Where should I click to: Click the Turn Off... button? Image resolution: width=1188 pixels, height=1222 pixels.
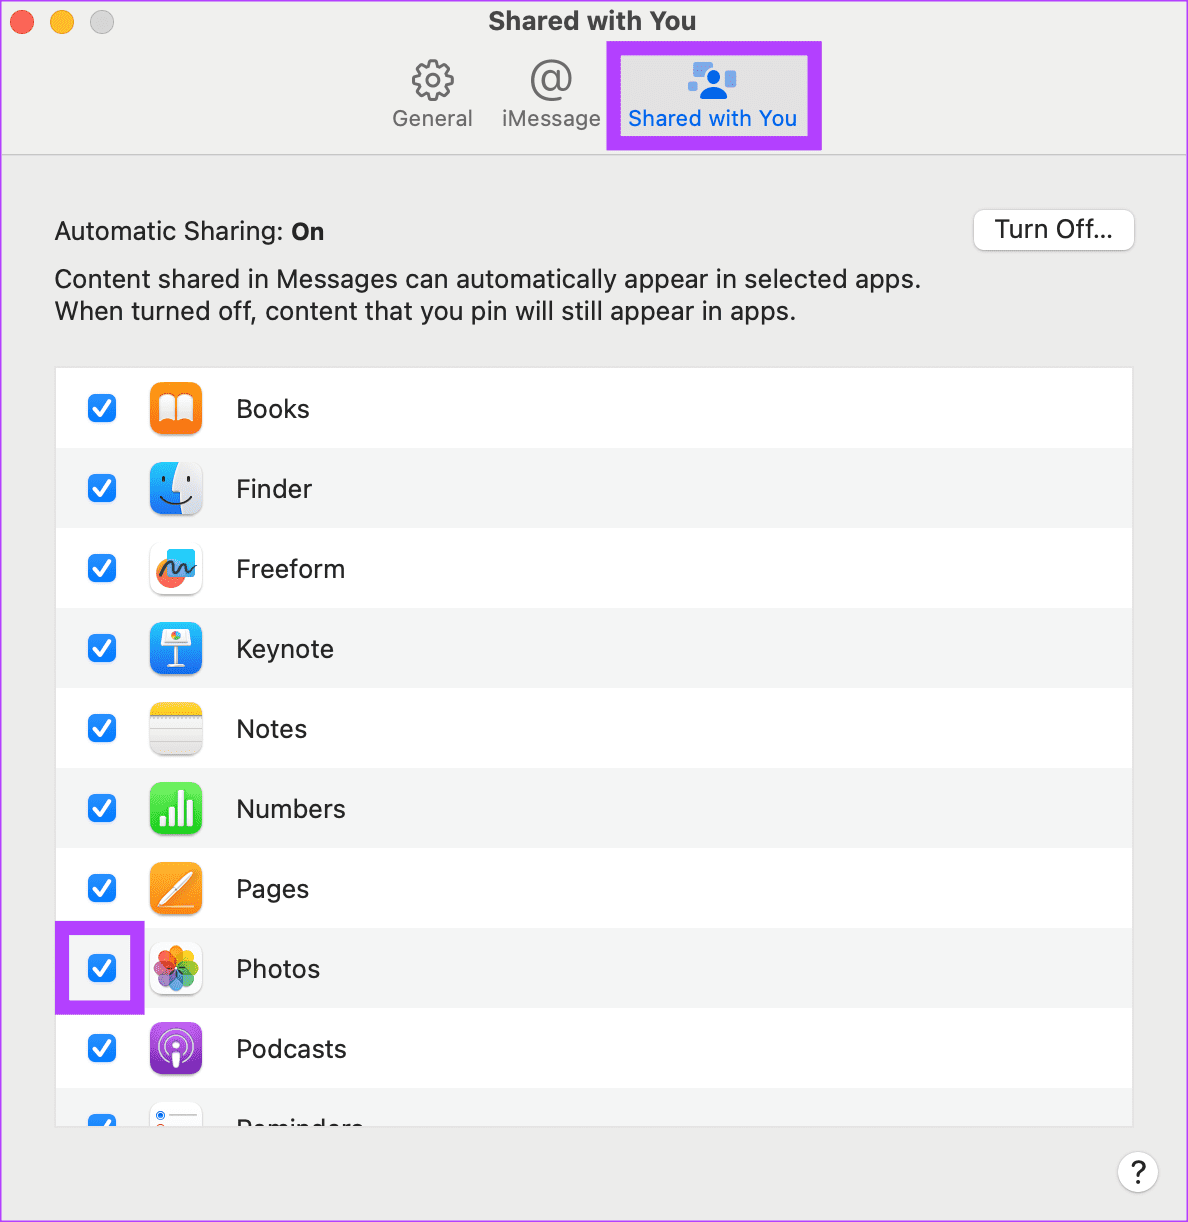coord(1054,230)
